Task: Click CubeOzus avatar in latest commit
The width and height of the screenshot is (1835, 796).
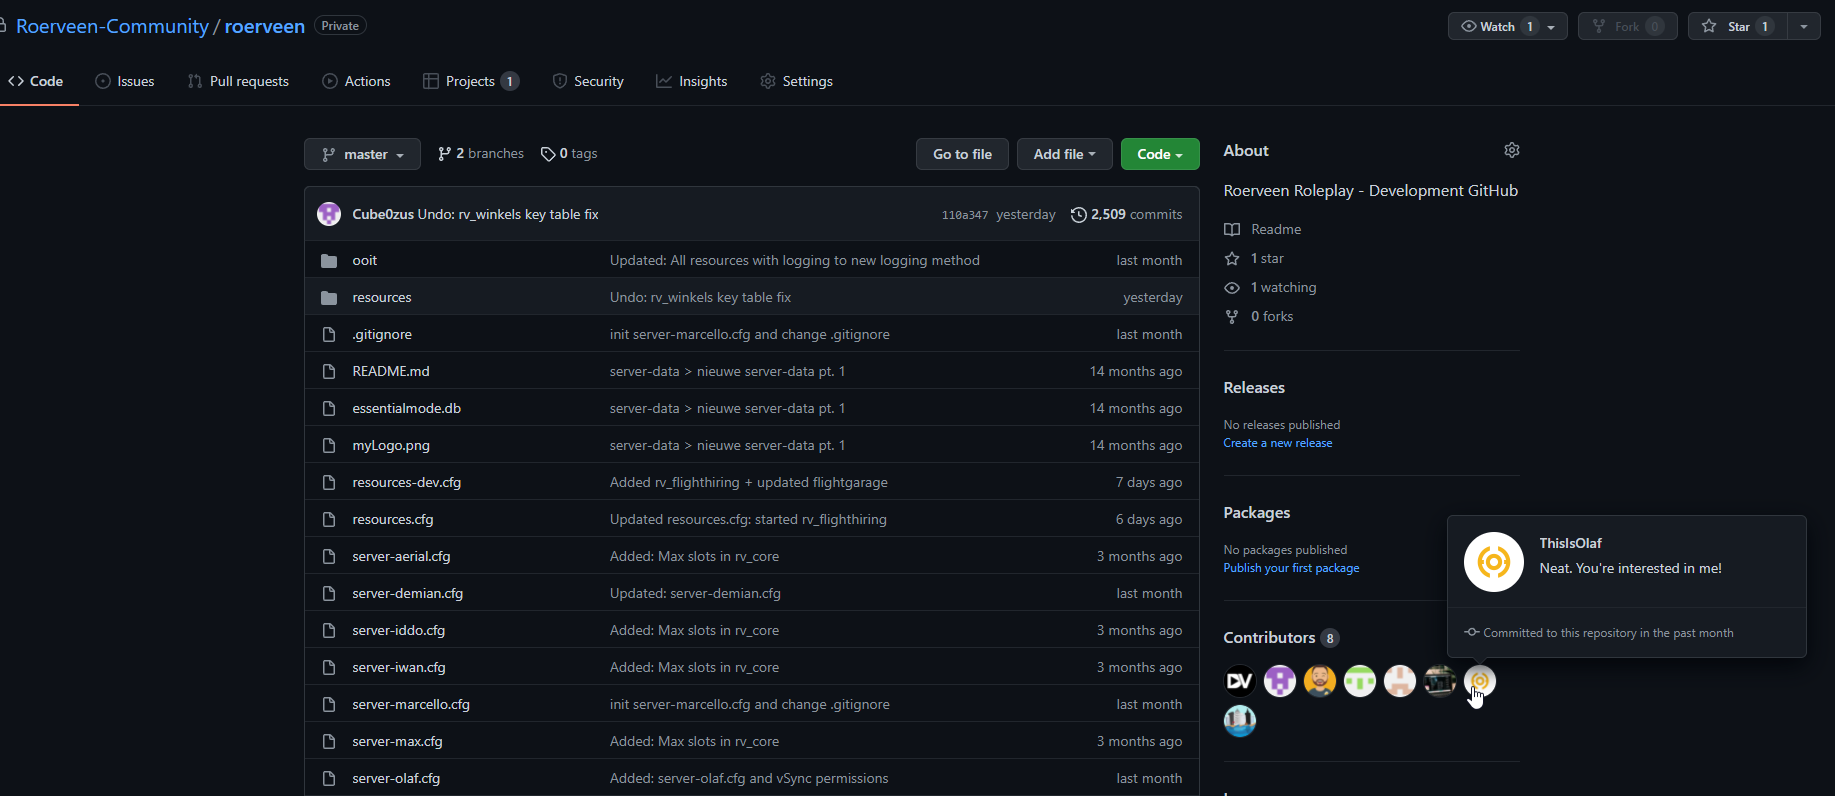Action: (x=329, y=214)
